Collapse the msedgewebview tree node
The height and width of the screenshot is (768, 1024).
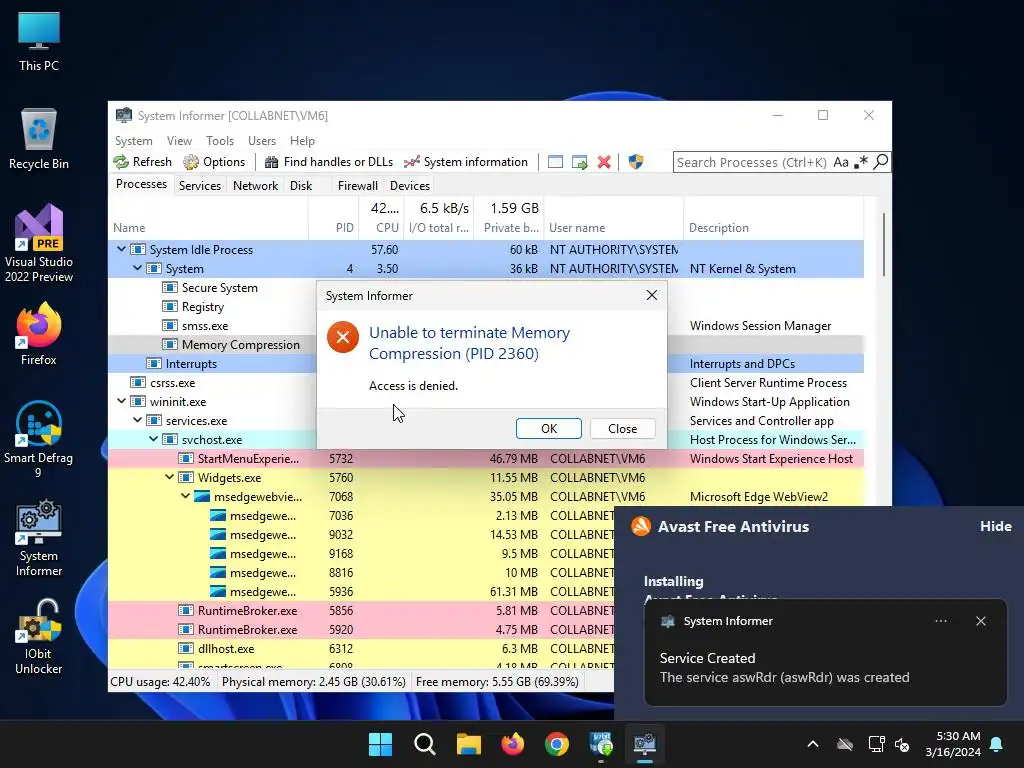pyautogui.click(x=185, y=496)
